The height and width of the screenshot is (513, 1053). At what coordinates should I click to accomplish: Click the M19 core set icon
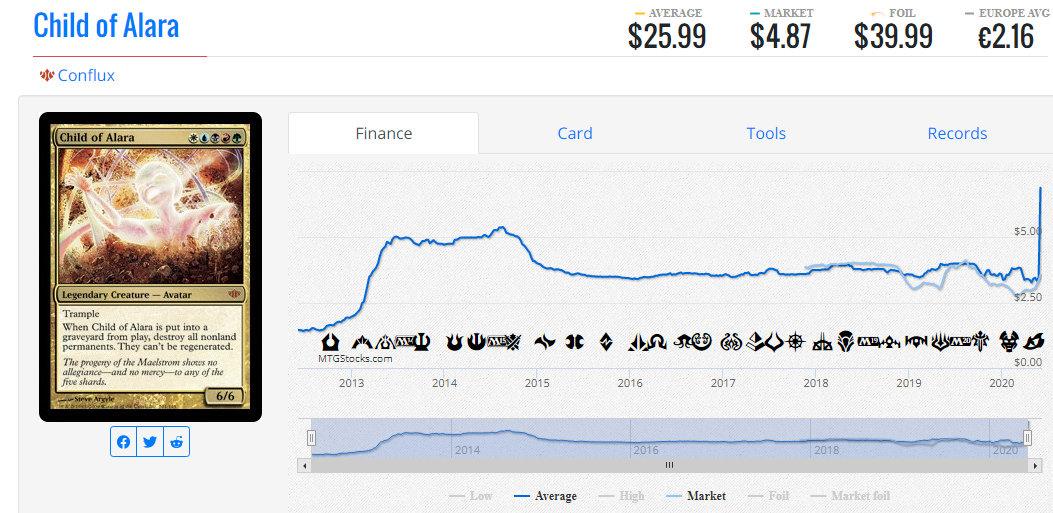click(x=868, y=341)
